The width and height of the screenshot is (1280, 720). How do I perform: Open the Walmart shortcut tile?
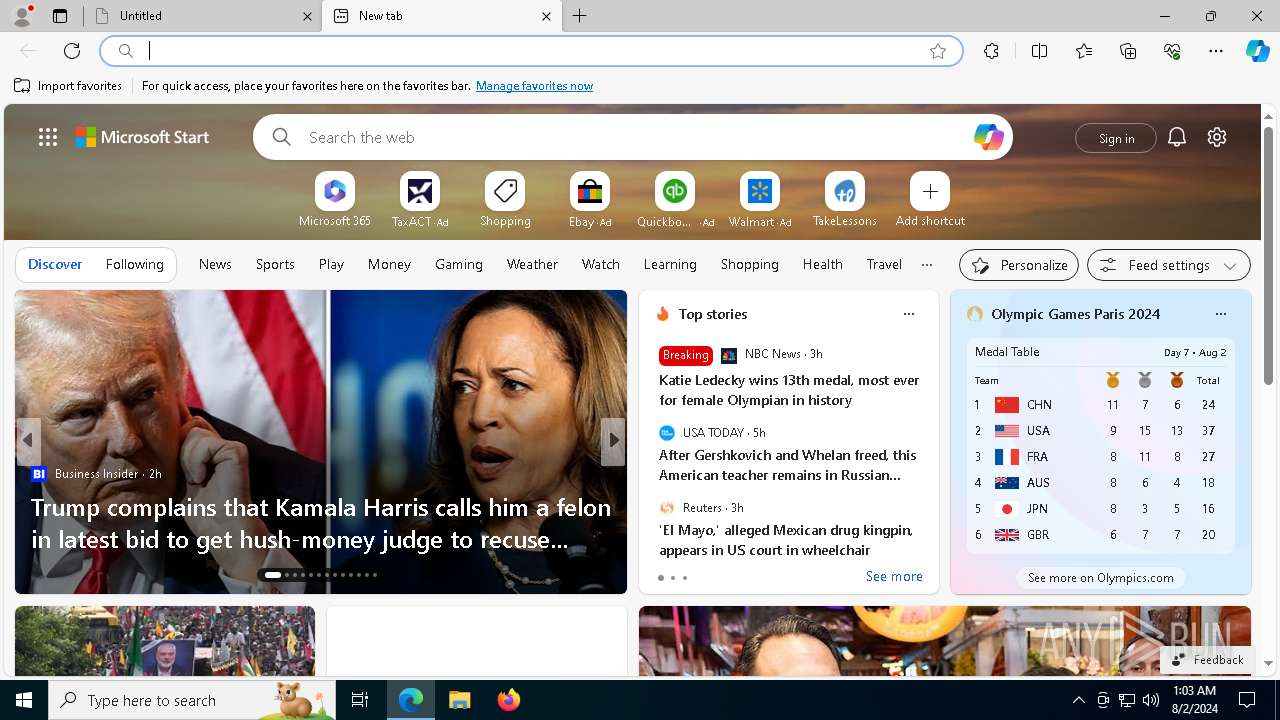tap(760, 200)
